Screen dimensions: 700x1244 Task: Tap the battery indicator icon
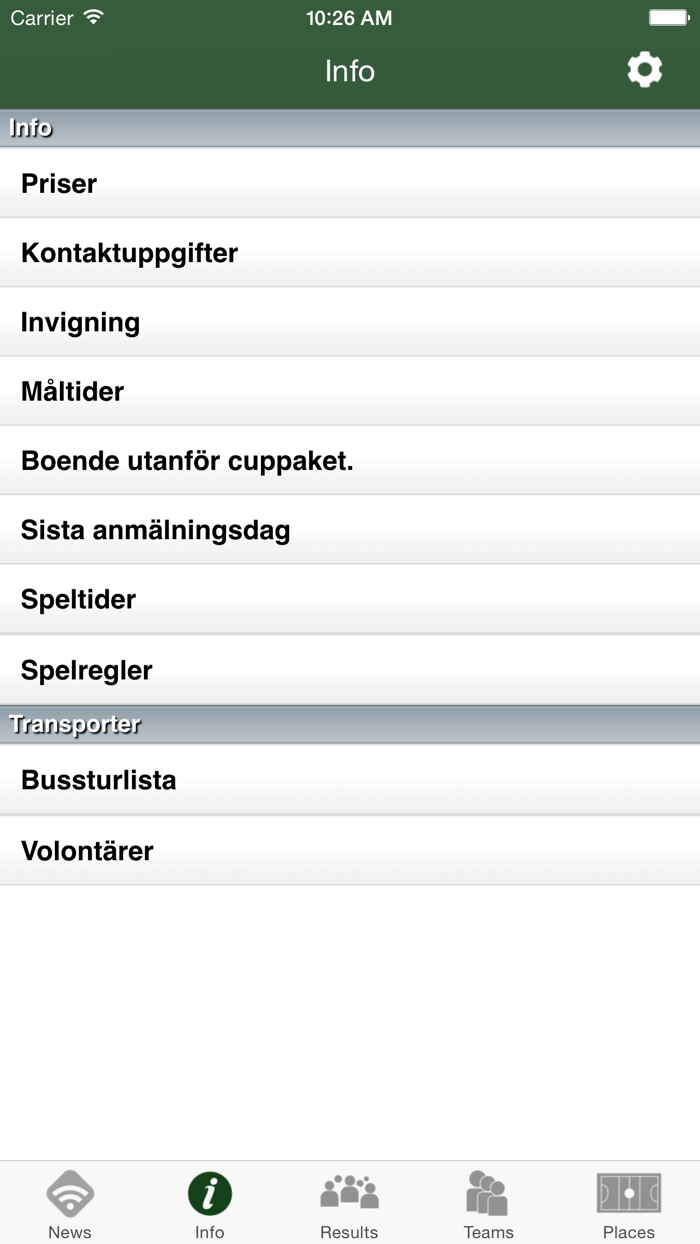669,17
